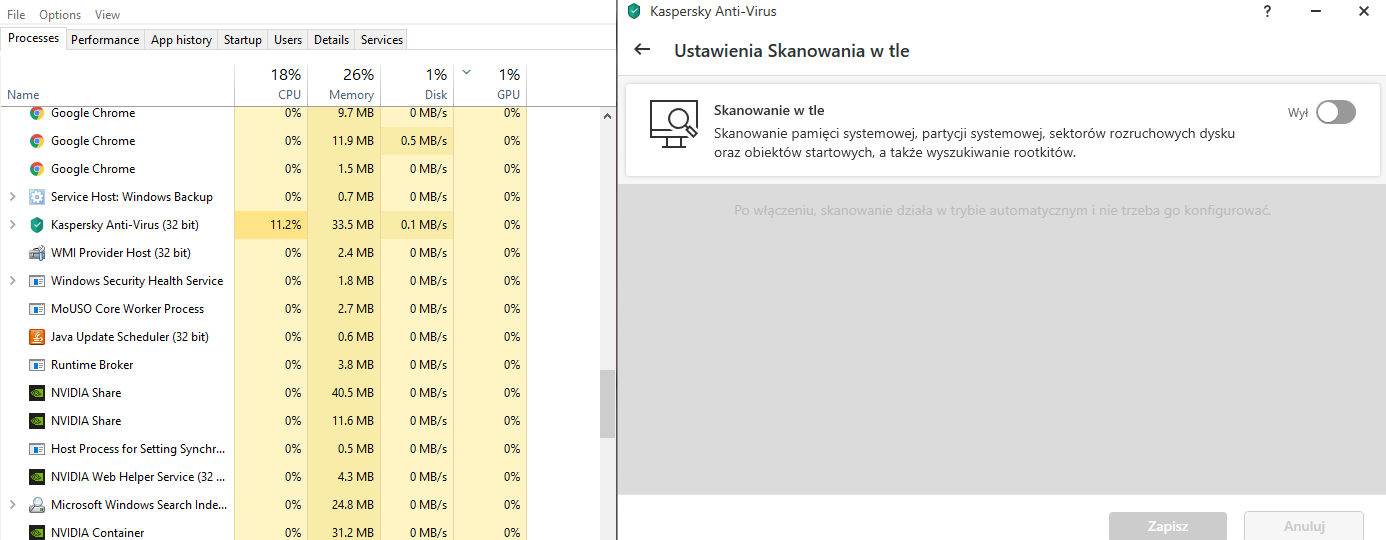
Task: Expand Windows Security Health Service row
Action: click(12, 281)
